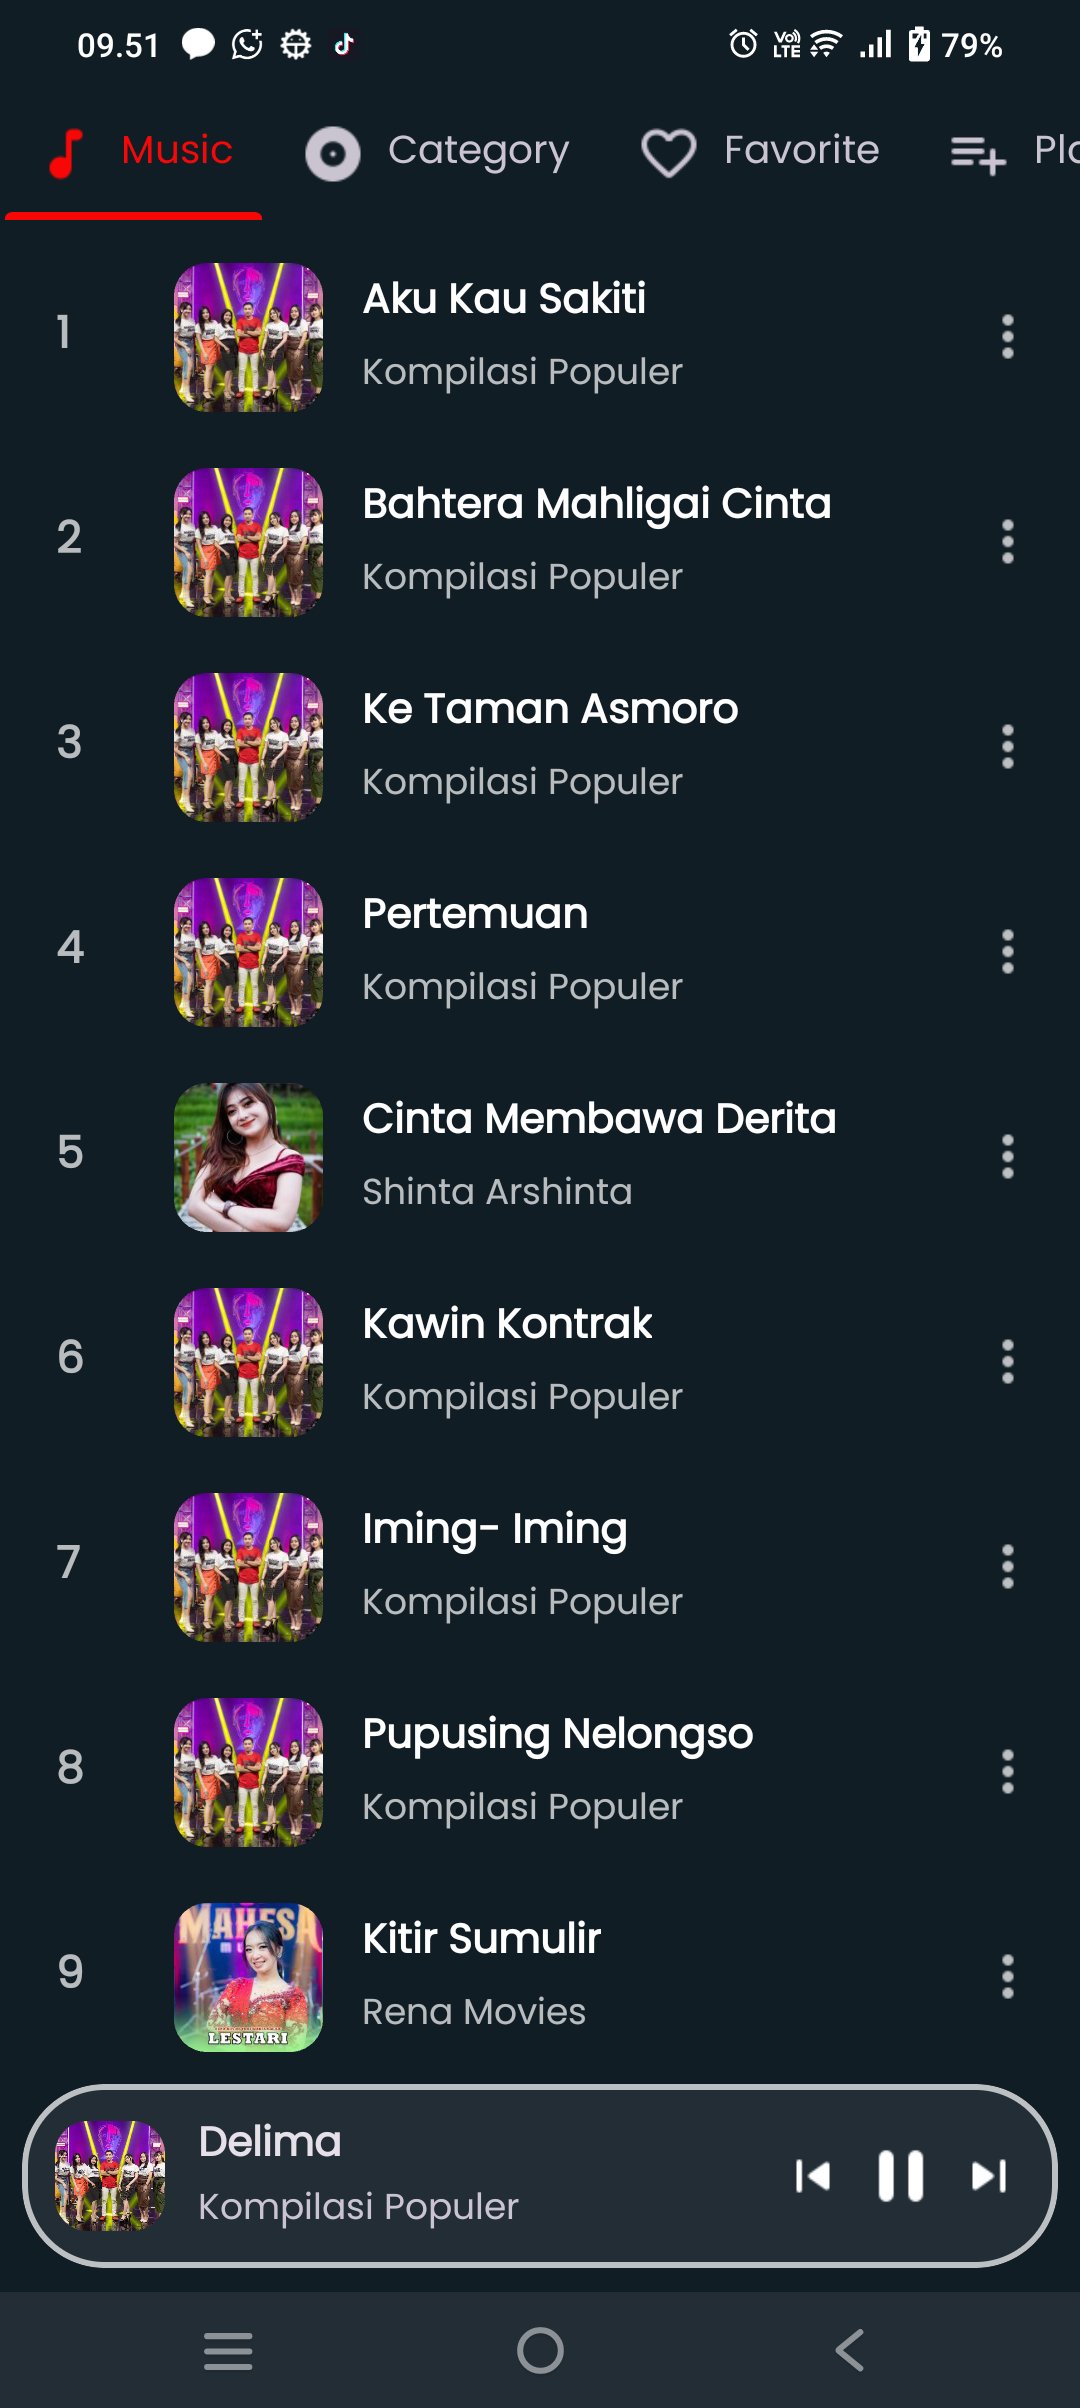Open the now-playing Delima album art

pyautogui.click(x=110, y=2176)
